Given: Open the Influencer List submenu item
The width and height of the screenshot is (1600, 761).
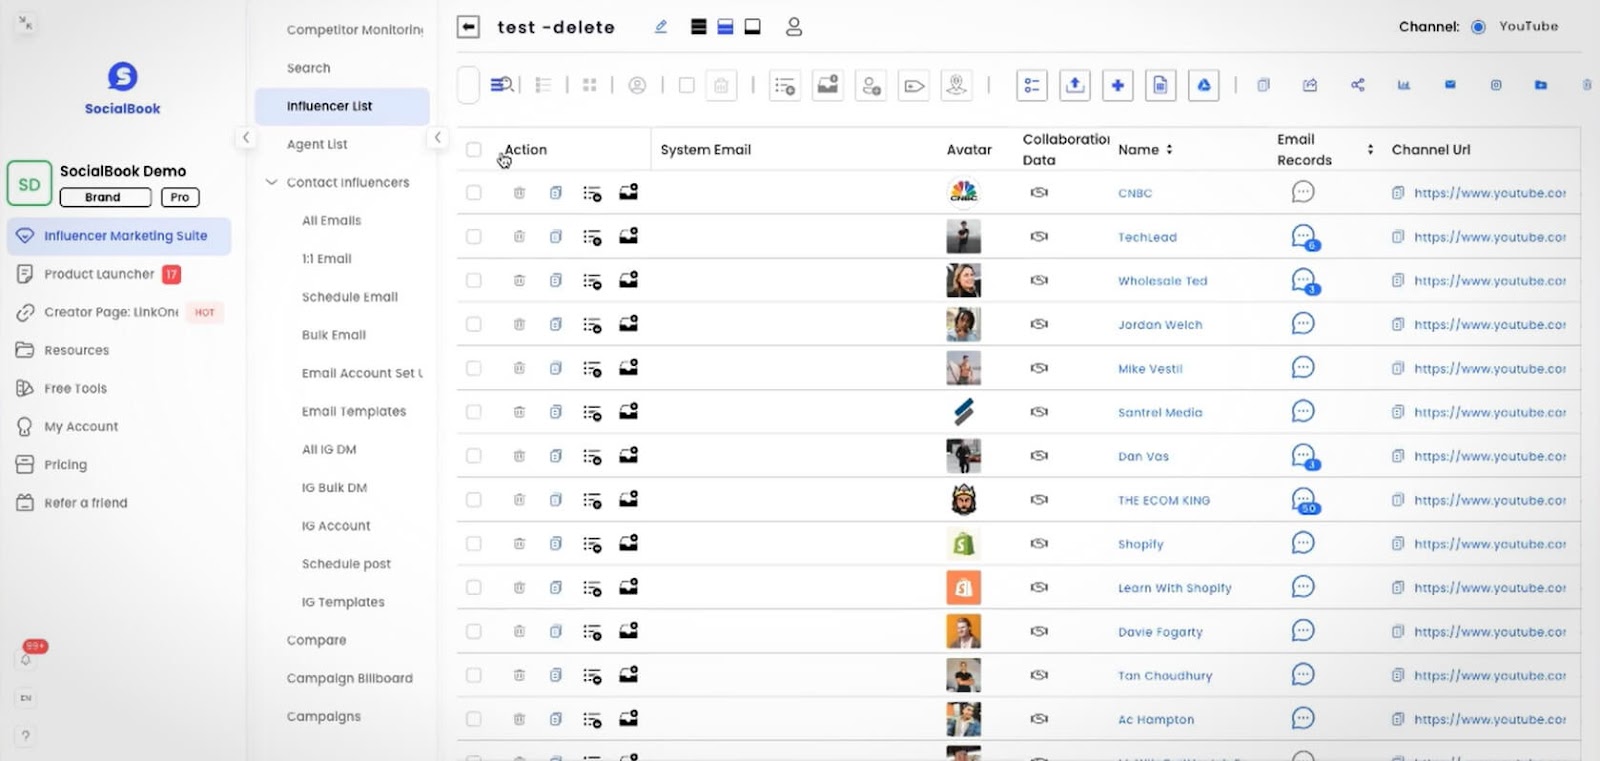Looking at the screenshot, I should click(x=342, y=106).
